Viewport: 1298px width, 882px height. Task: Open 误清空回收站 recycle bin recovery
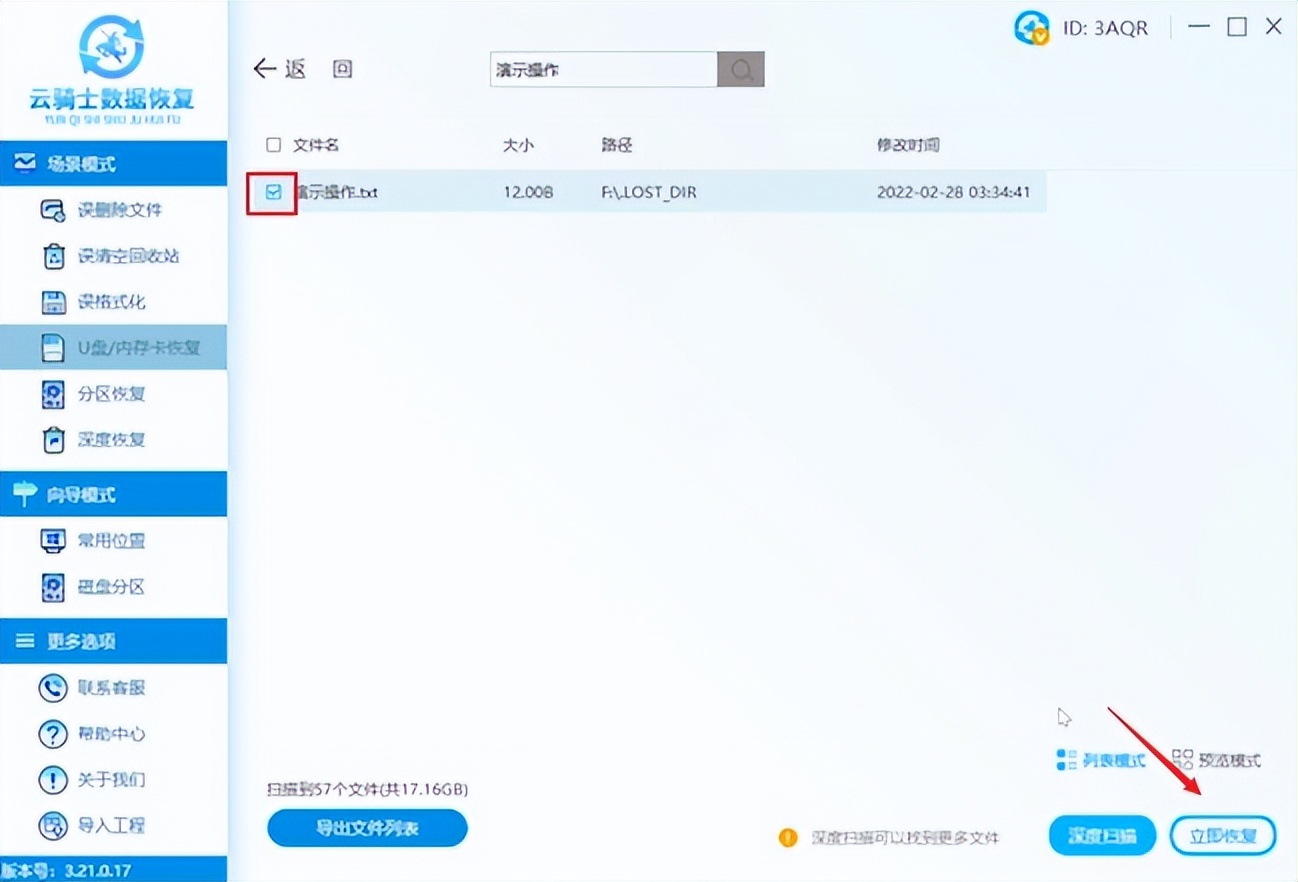tap(55, 256)
